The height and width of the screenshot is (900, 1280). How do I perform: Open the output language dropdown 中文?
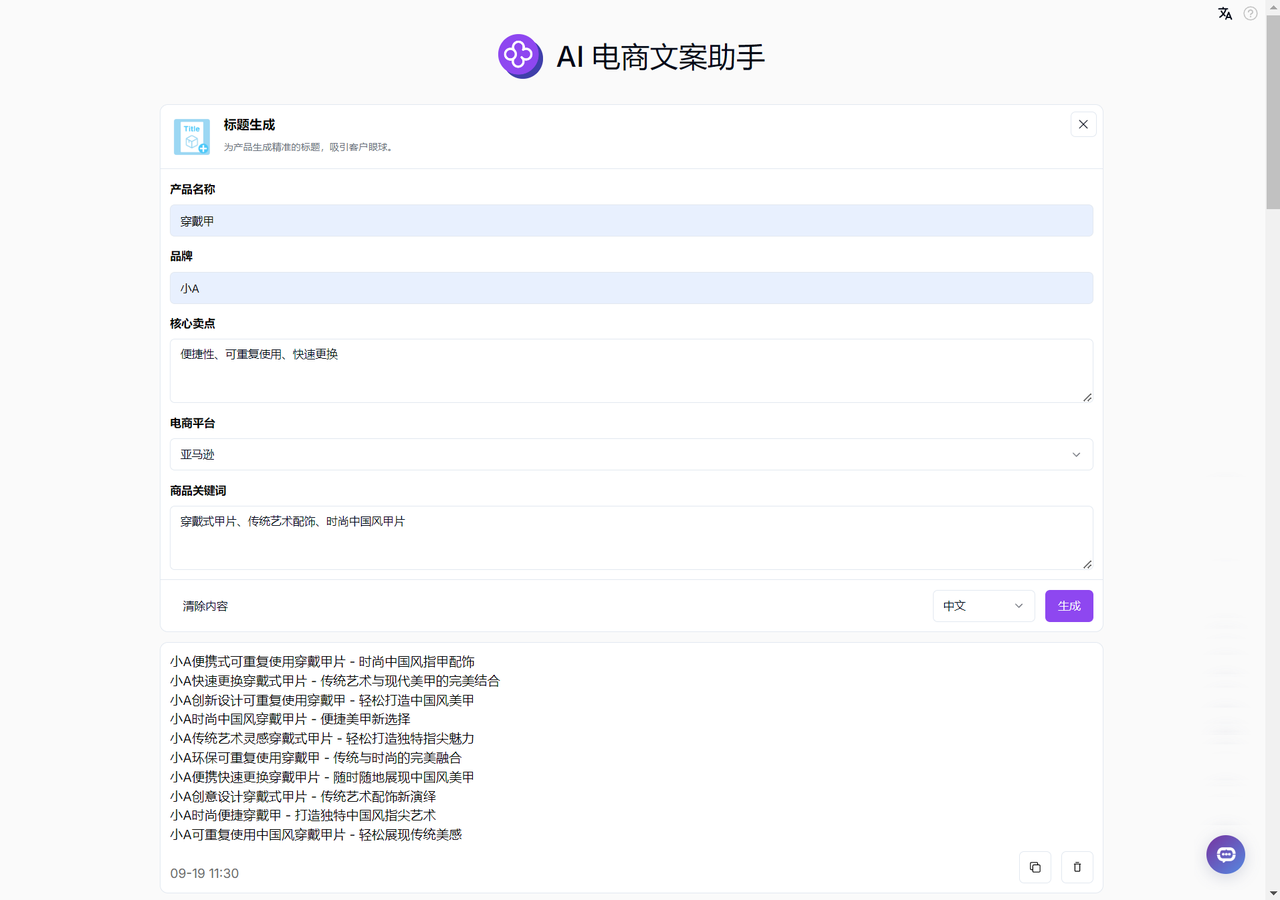984,606
